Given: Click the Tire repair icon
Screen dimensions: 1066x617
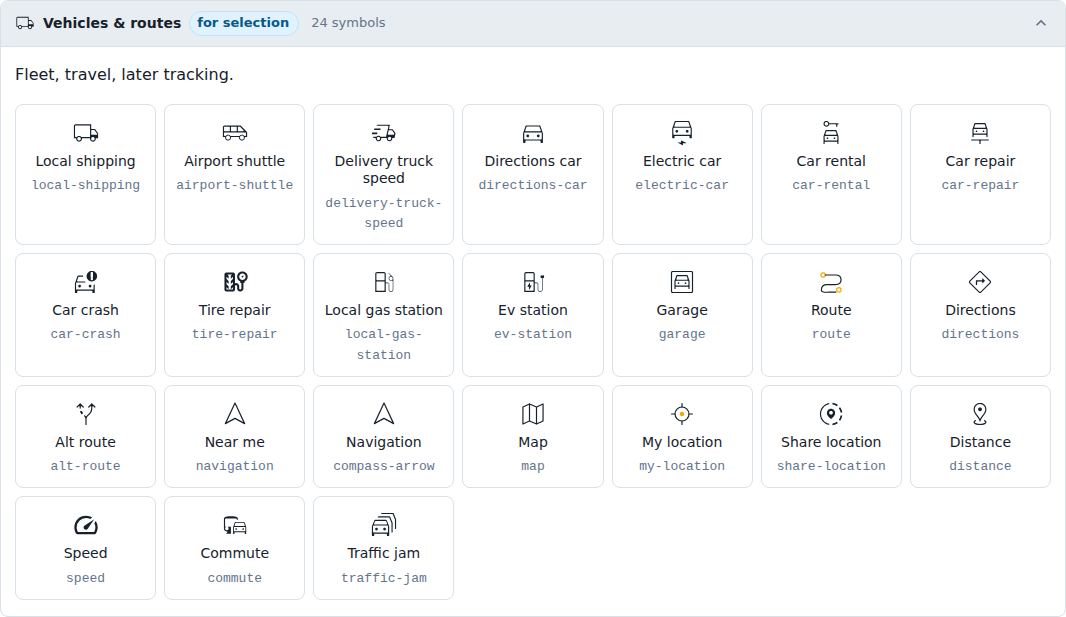Looking at the screenshot, I should 235,281.
